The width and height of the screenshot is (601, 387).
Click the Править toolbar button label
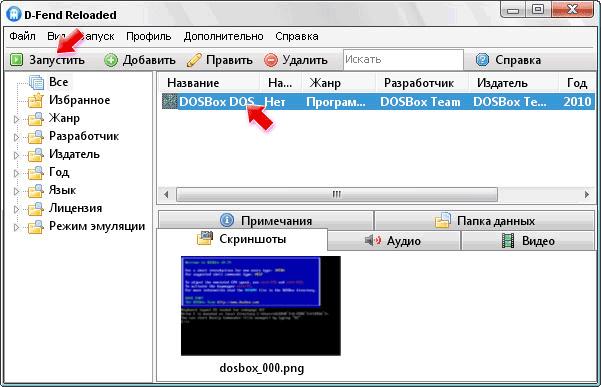229,60
